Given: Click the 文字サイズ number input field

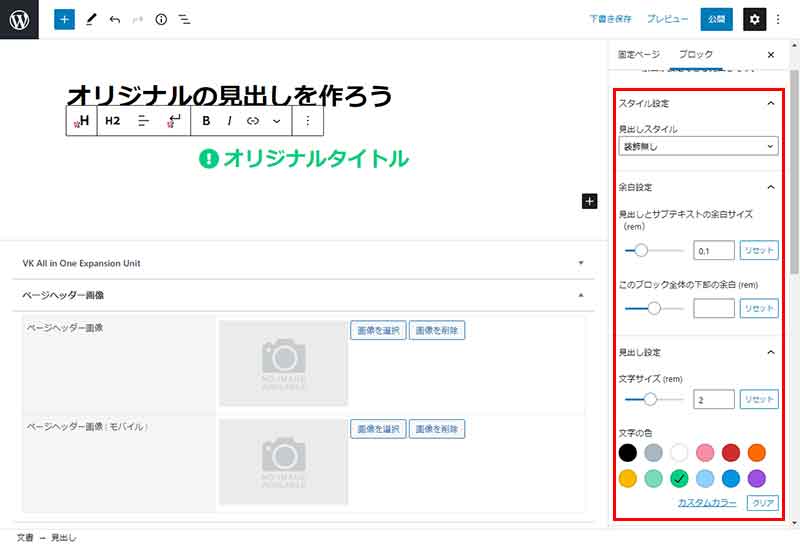Looking at the screenshot, I should (x=714, y=399).
